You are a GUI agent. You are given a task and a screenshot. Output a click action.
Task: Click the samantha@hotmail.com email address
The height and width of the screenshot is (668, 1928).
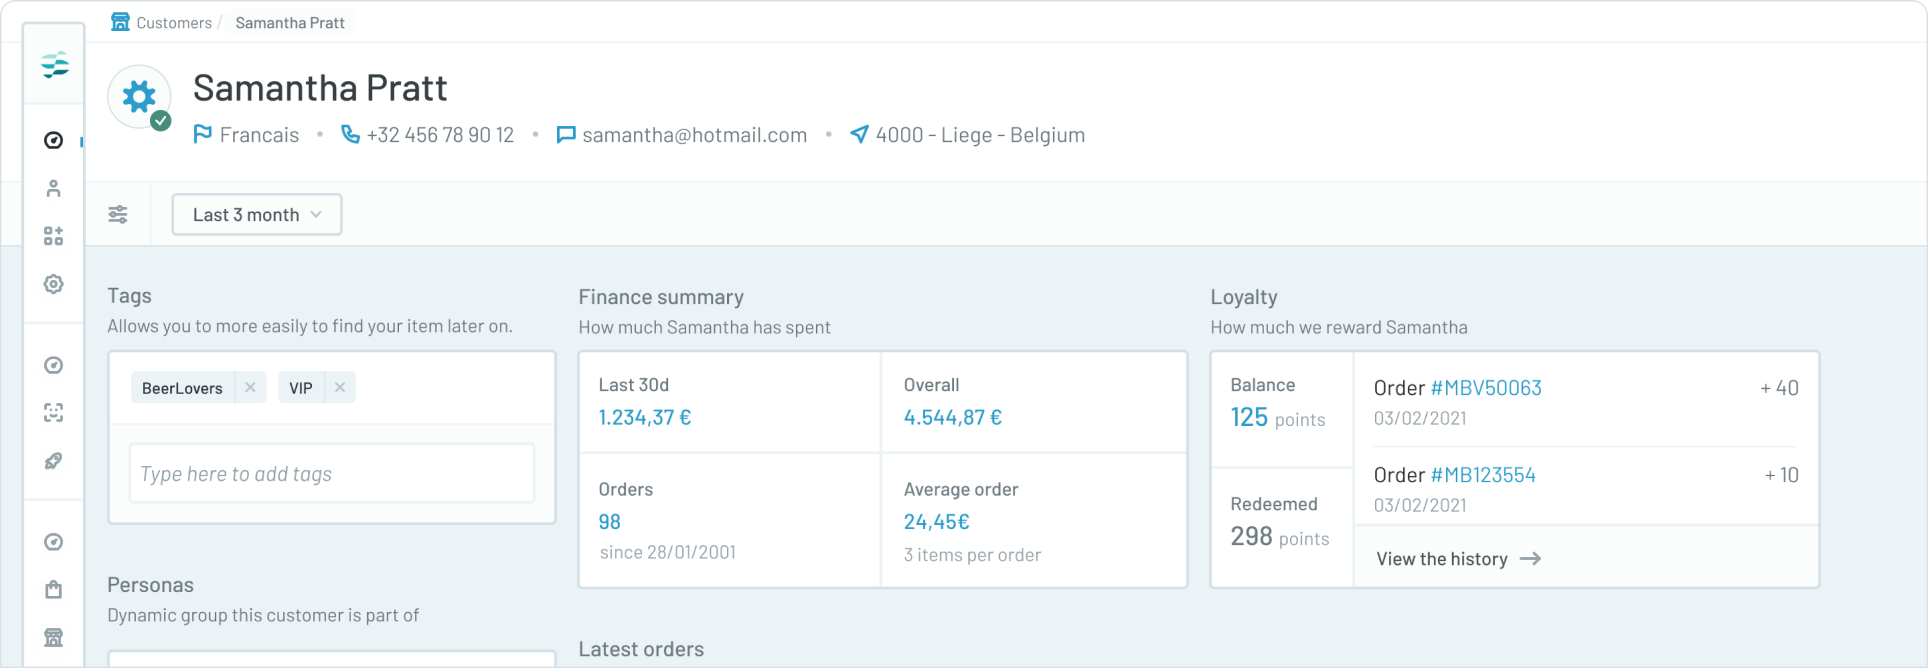click(x=694, y=135)
